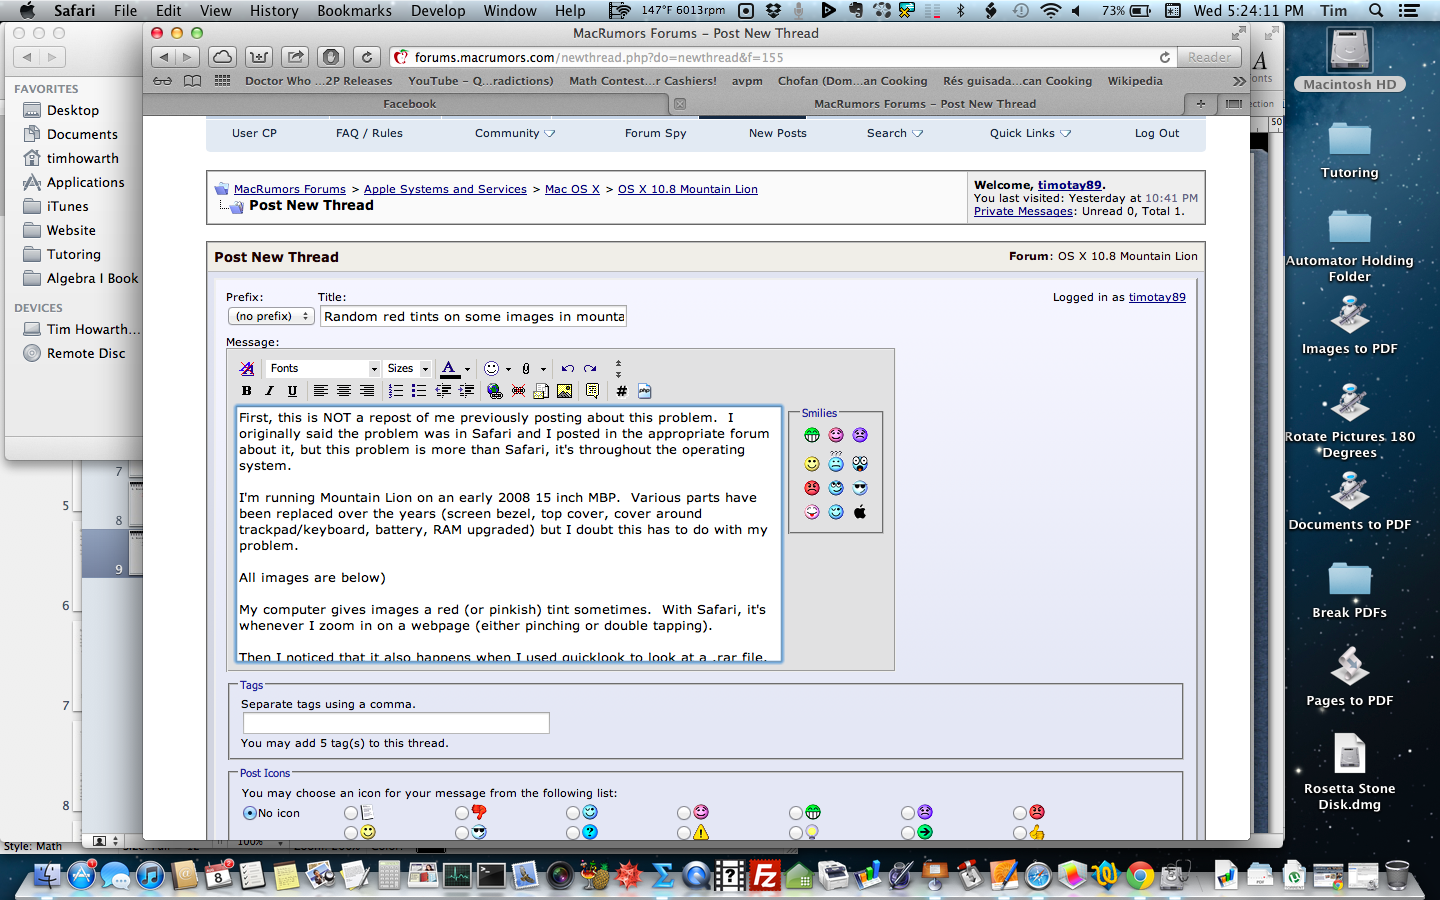The image size is (1440, 900).
Task: Open the OS X 10.8 Mountain Lion breadcrumb link
Action: coord(688,189)
